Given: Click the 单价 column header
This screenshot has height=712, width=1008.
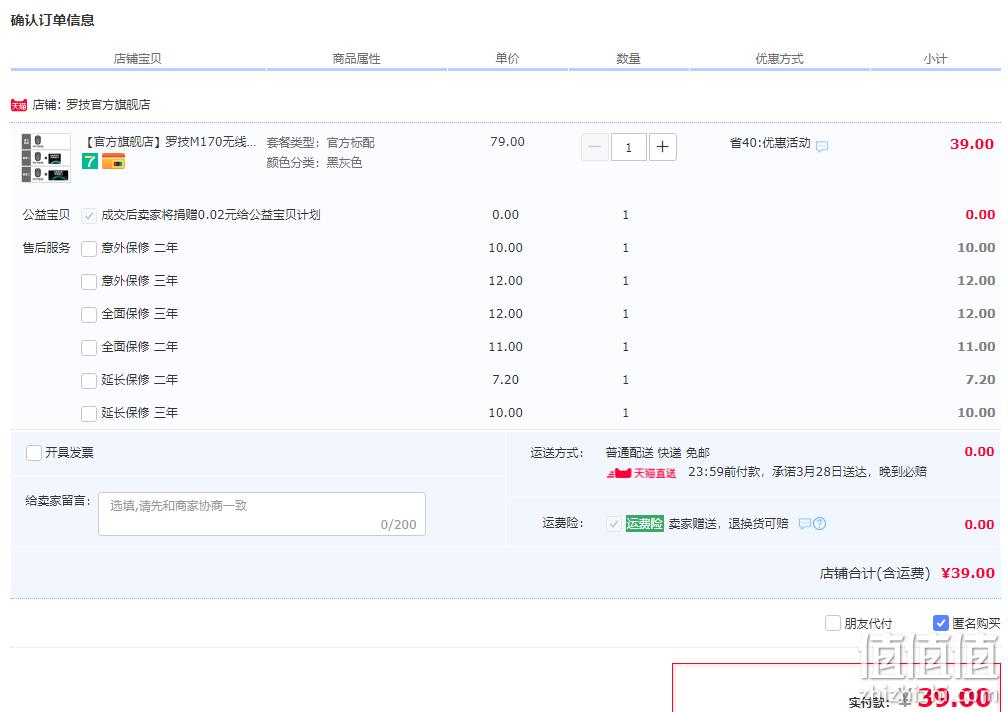Looking at the screenshot, I should tap(507, 58).
